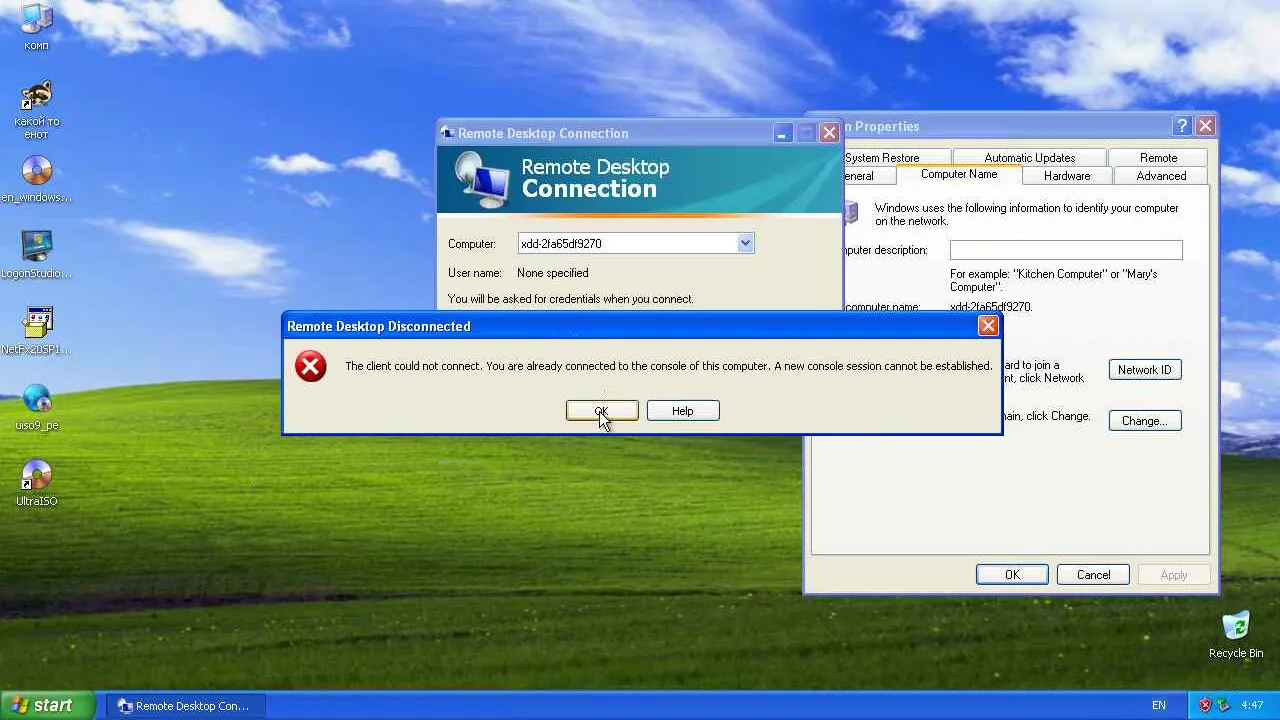The width and height of the screenshot is (1280, 720).
Task: Click the Computer description text field
Action: click(1066, 250)
